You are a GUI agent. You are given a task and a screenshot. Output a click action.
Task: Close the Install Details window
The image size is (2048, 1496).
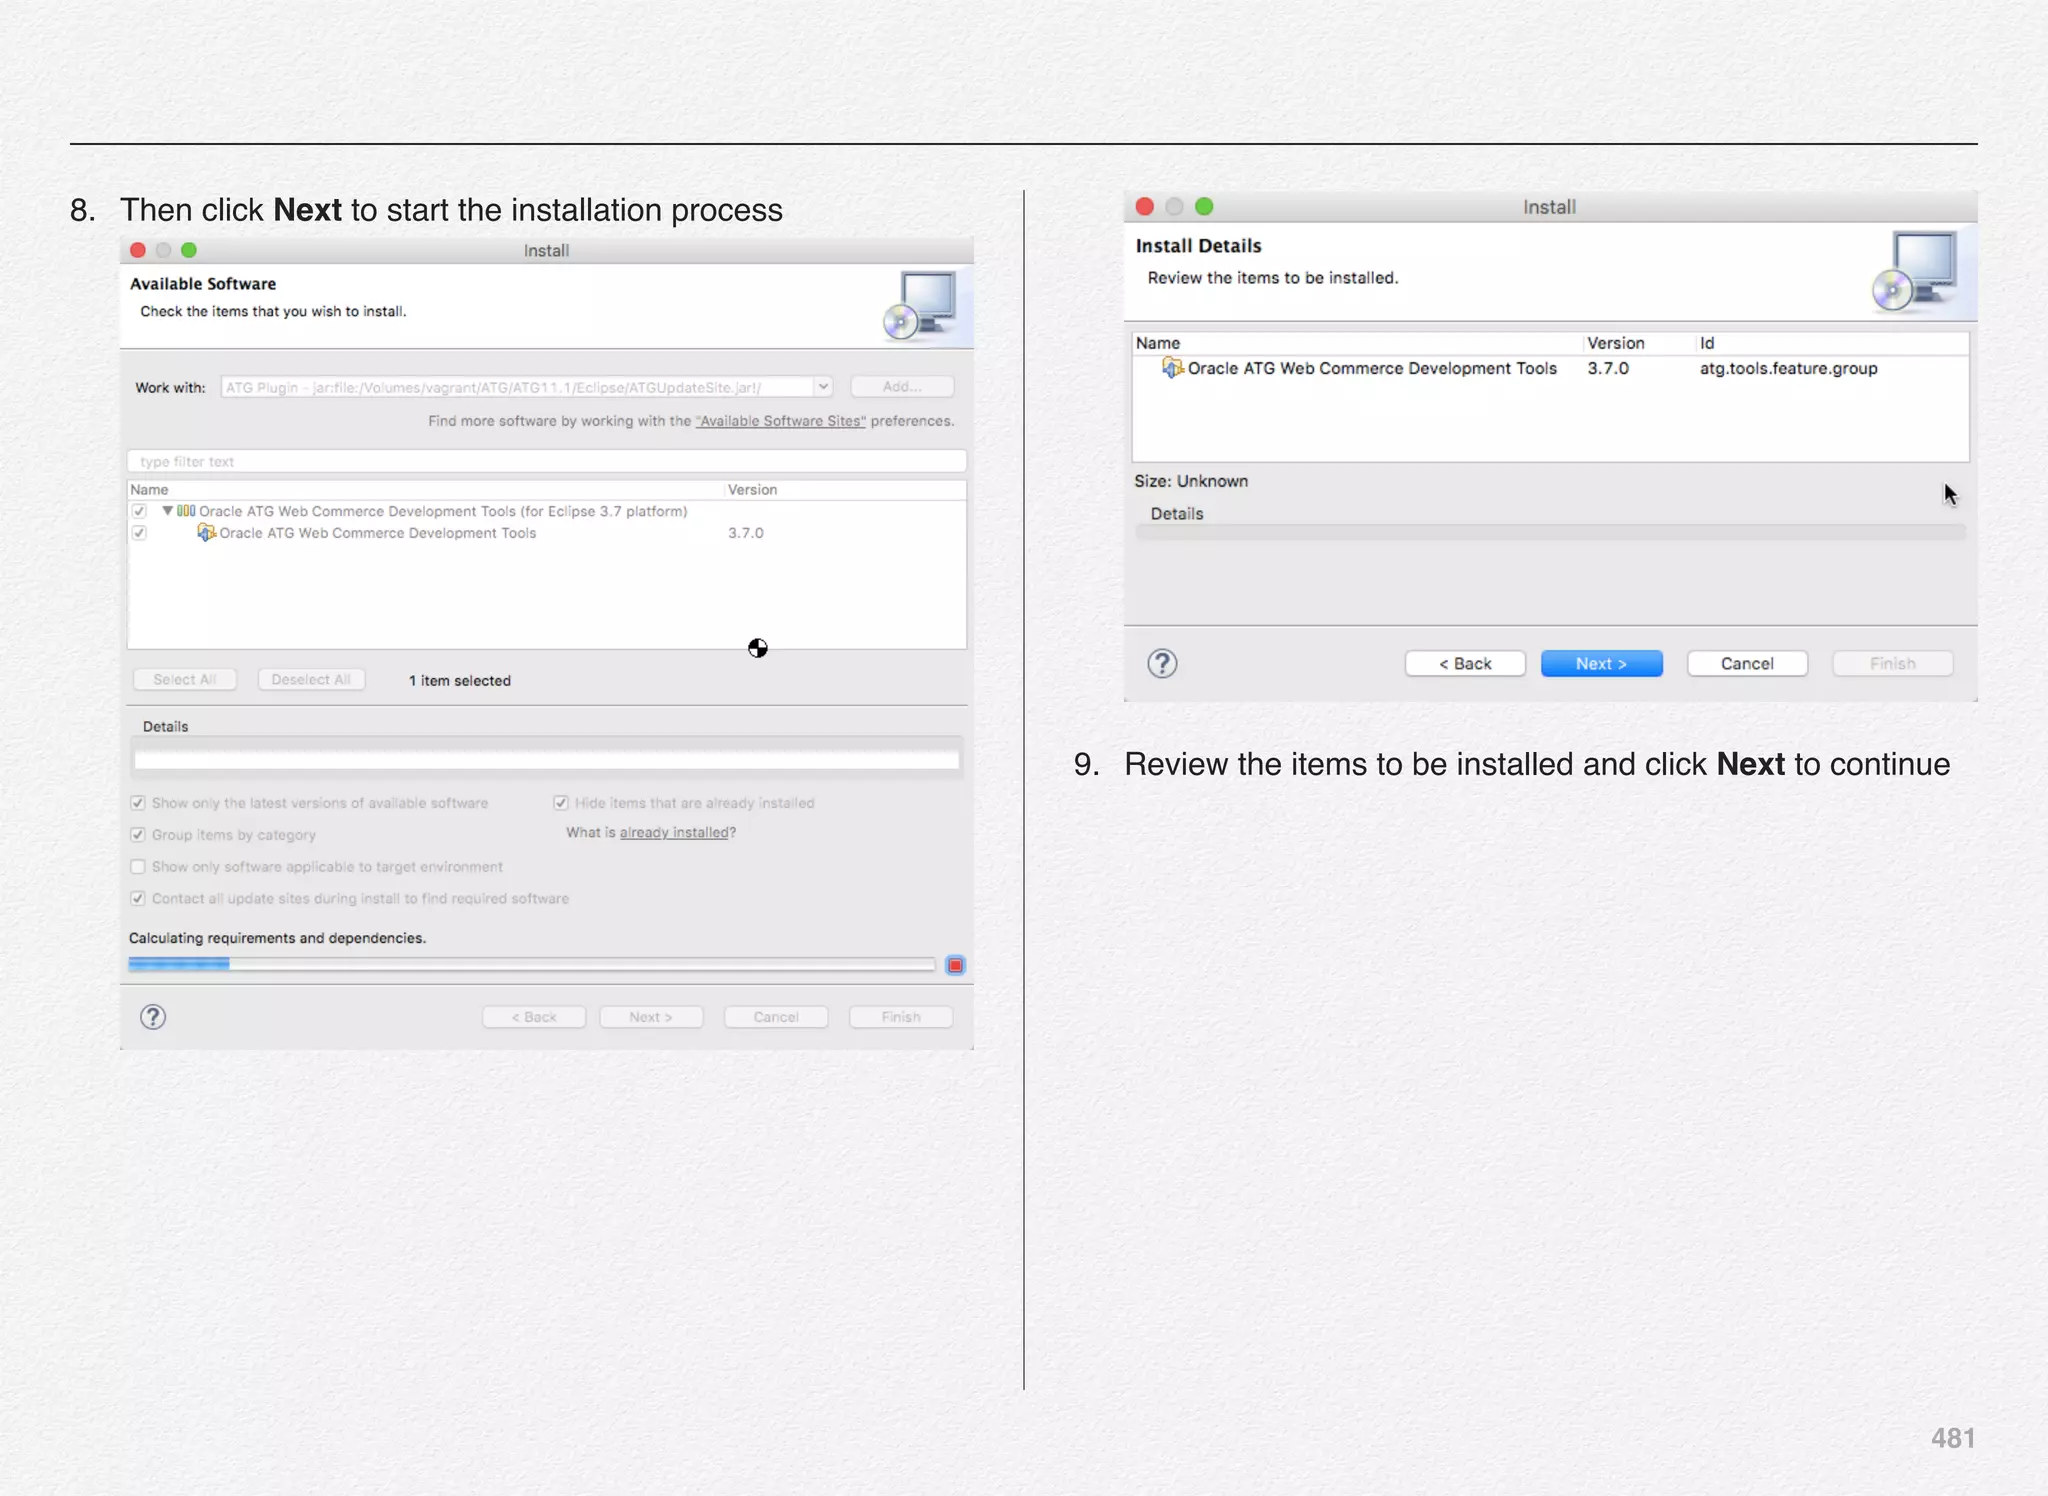1145,206
